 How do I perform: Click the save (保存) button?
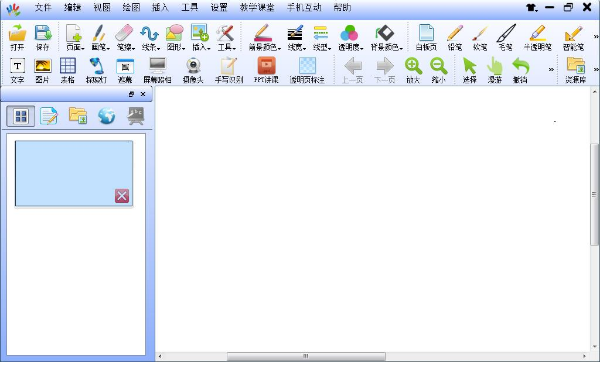(42, 38)
